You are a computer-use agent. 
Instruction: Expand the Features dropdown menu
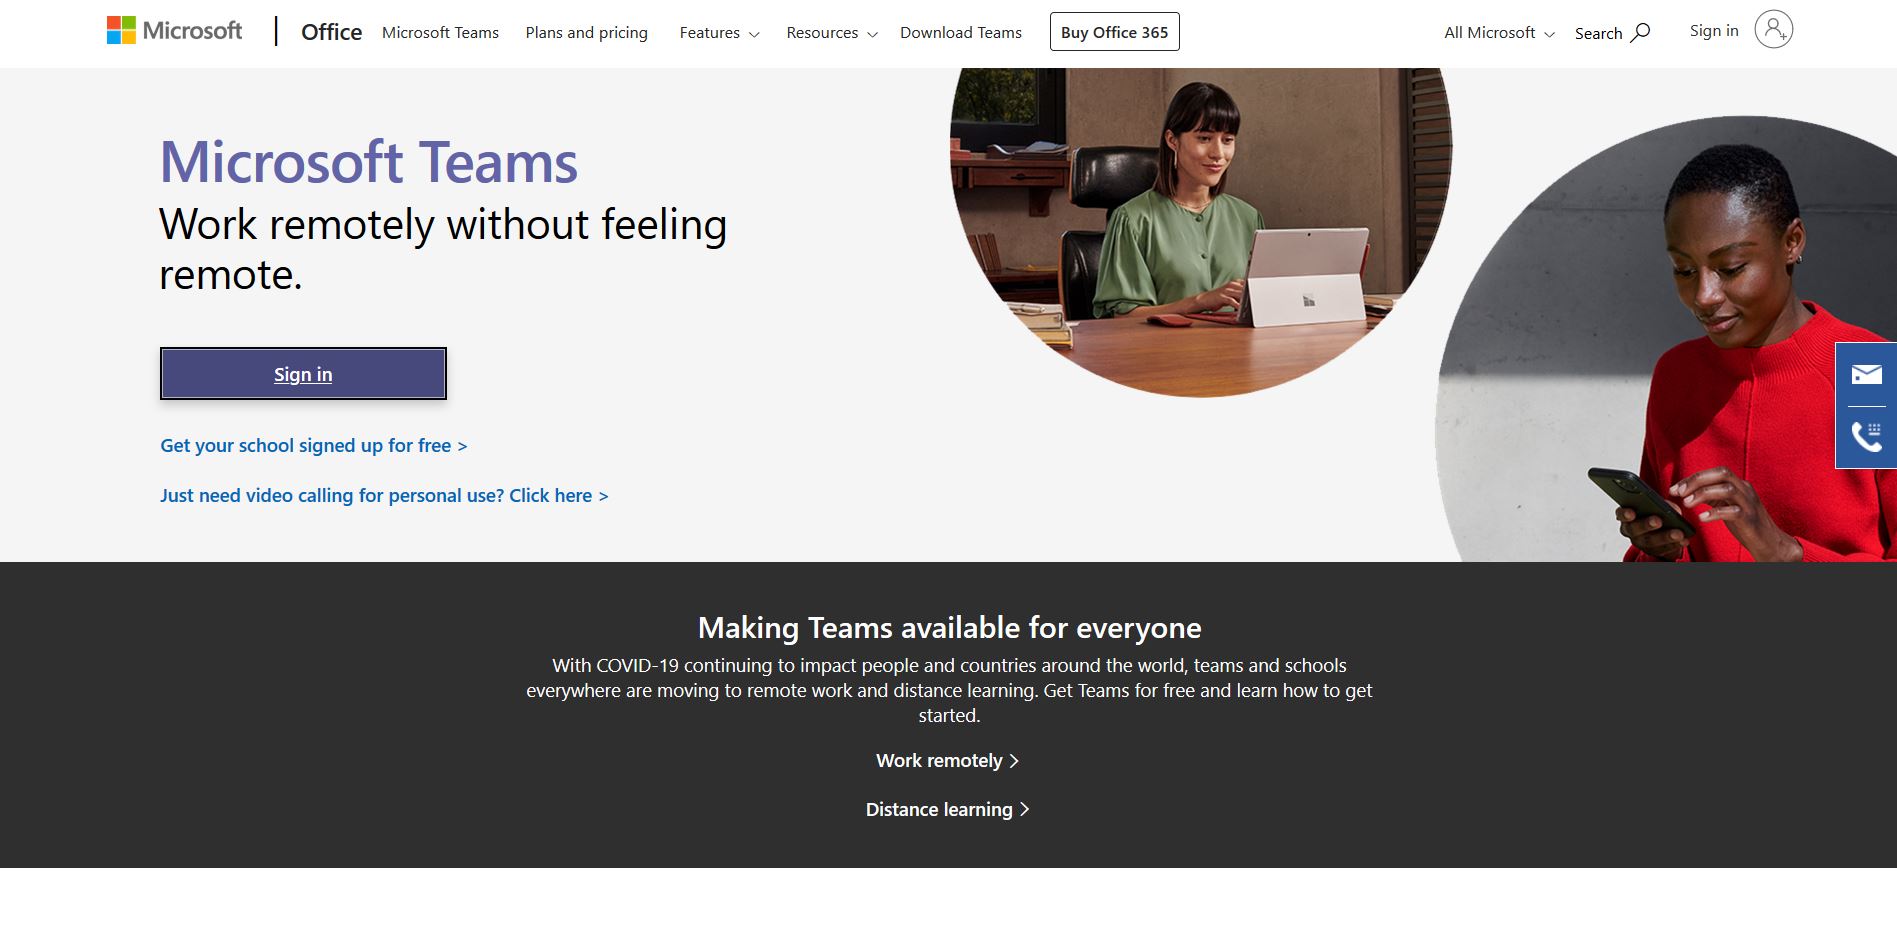click(719, 33)
